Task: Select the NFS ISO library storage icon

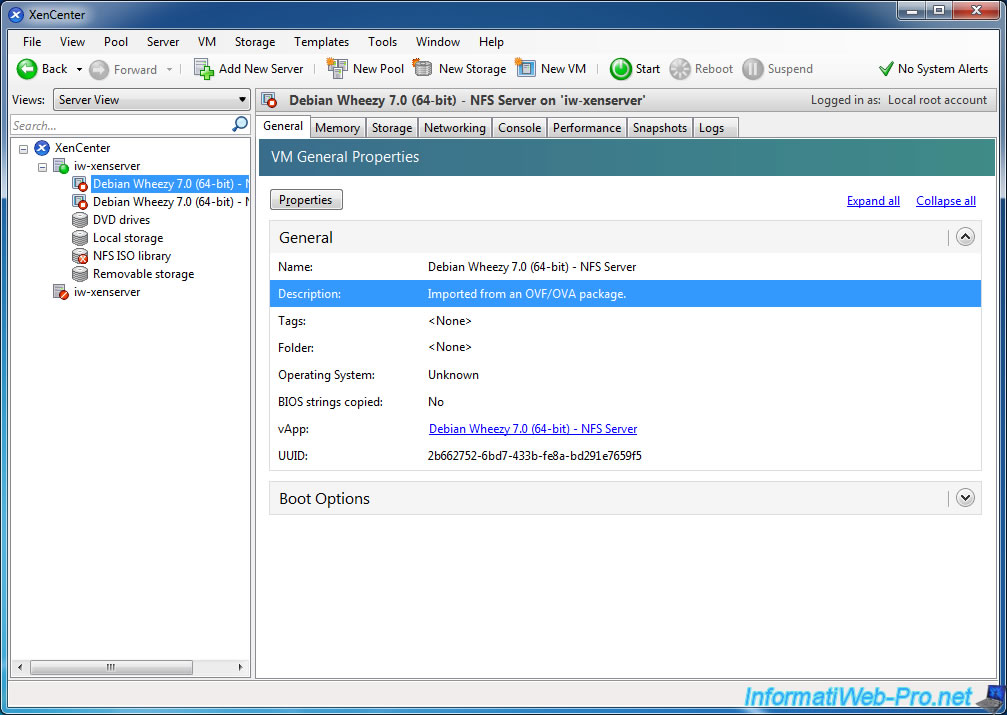Action: click(x=80, y=256)
